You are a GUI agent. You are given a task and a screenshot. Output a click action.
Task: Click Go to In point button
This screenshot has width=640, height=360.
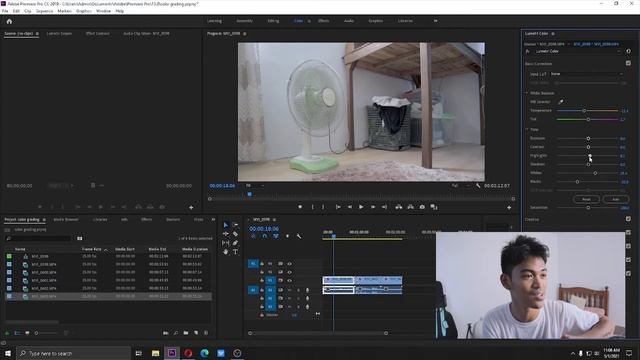click(338, 207)
